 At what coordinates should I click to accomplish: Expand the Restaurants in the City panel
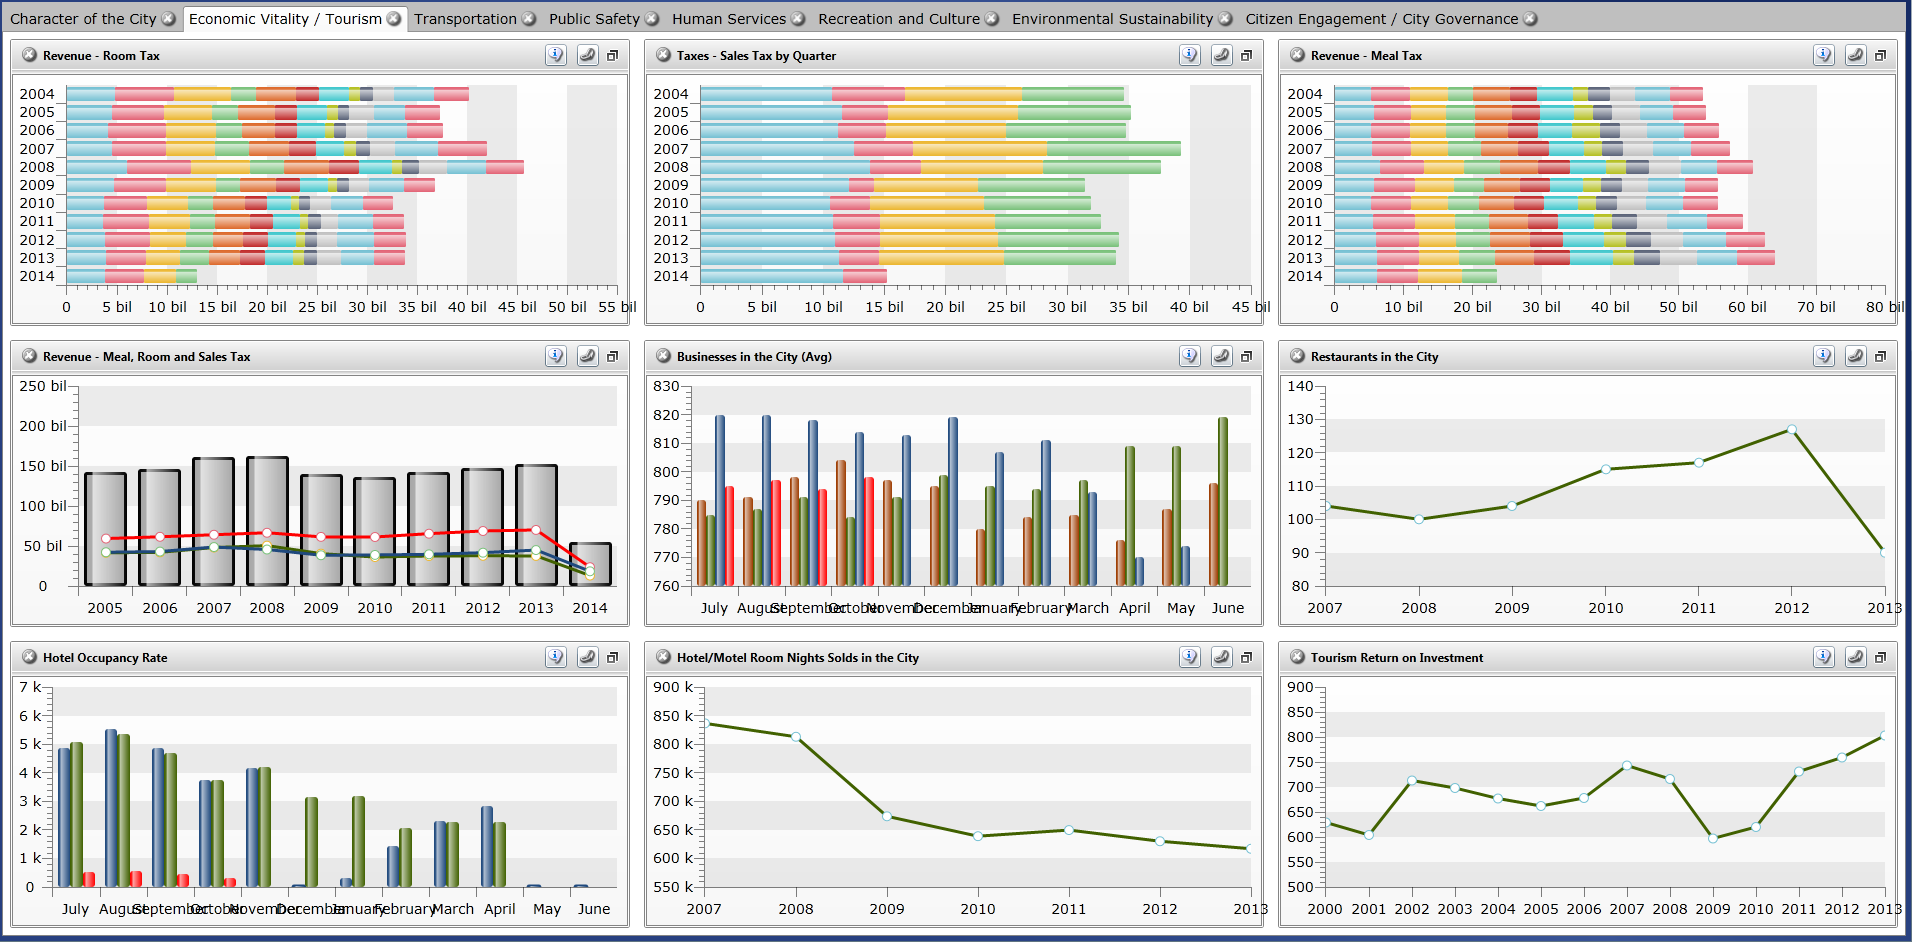1881,357
